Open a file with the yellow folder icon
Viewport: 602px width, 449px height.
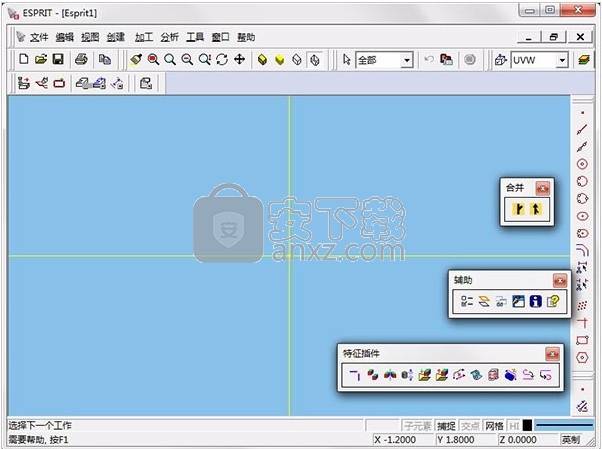41,60
